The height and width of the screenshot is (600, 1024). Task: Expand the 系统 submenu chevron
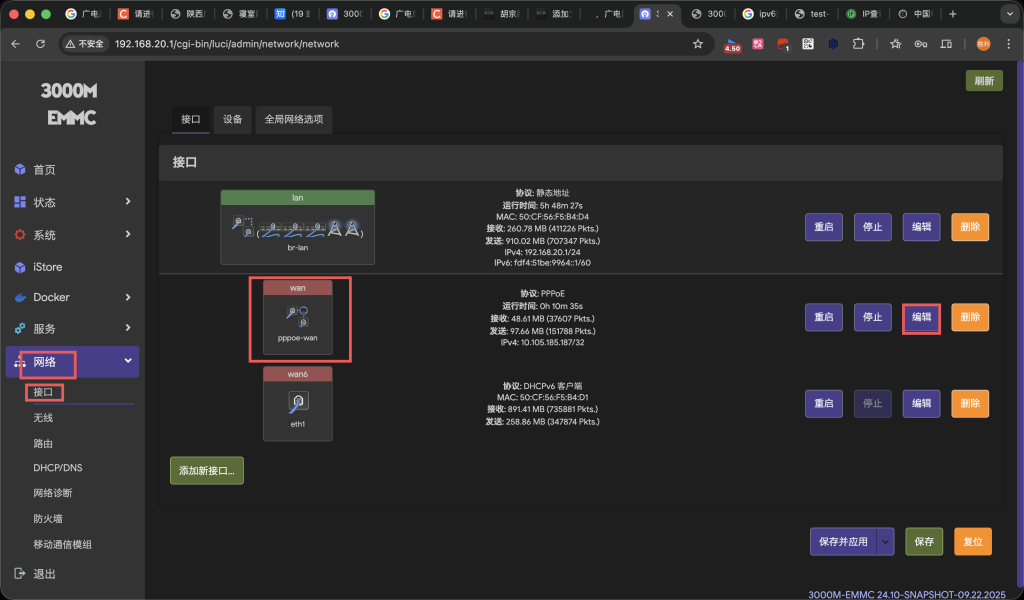click(x=128, y=235)
